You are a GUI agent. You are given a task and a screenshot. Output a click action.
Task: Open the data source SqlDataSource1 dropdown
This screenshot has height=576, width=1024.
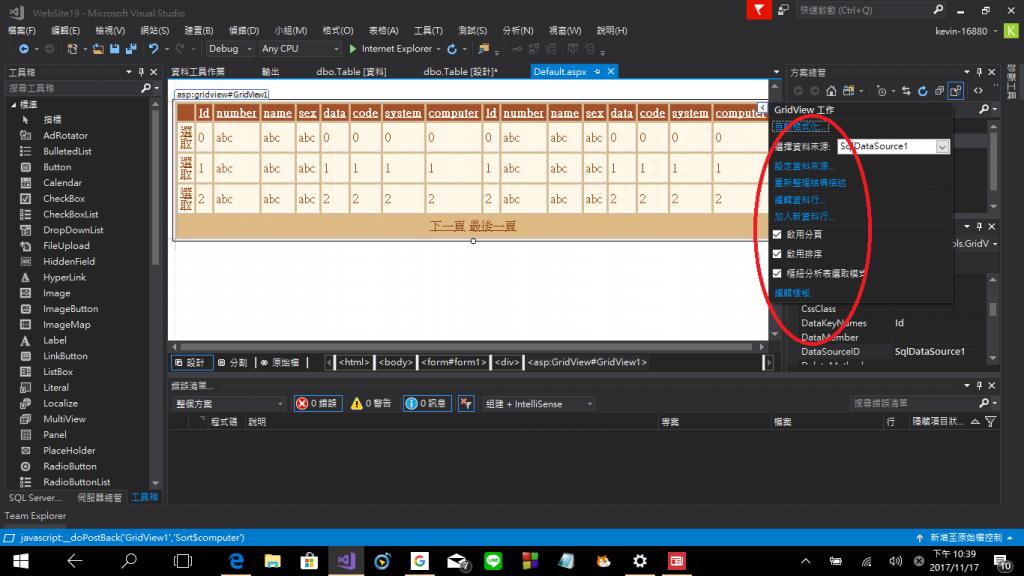[942, 147]
